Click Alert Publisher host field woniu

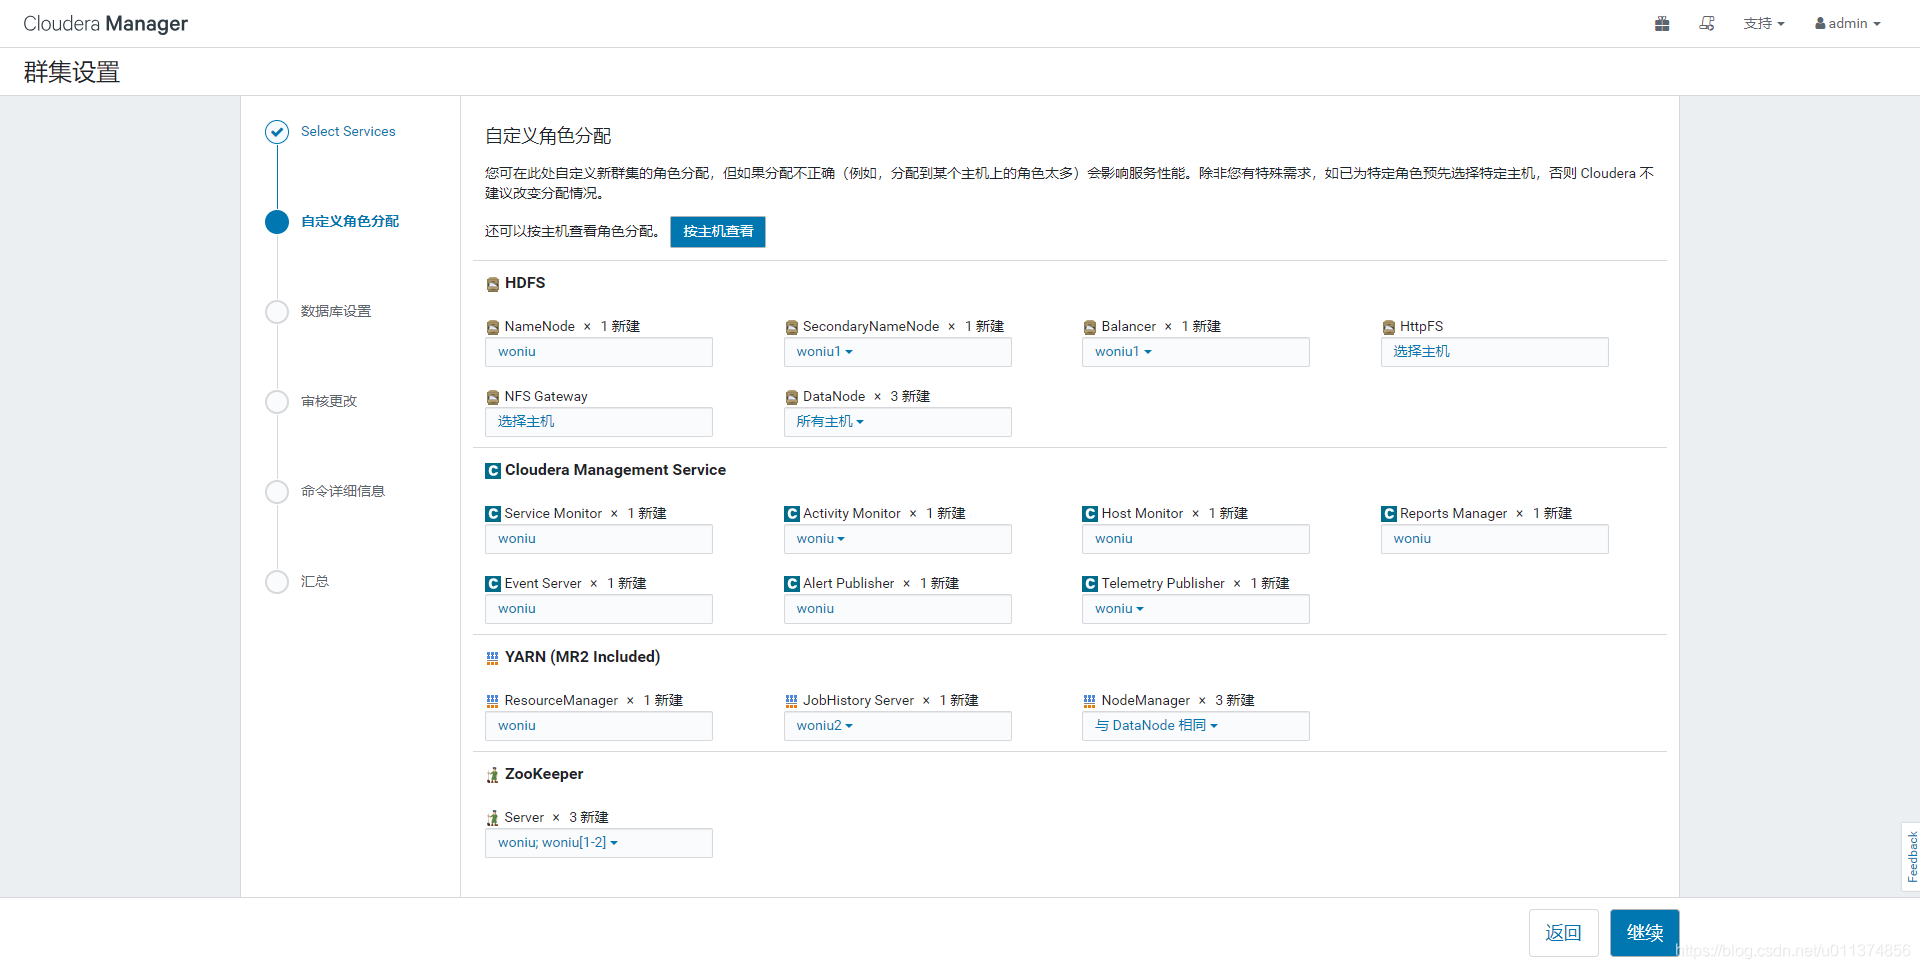tap(898, 609)
